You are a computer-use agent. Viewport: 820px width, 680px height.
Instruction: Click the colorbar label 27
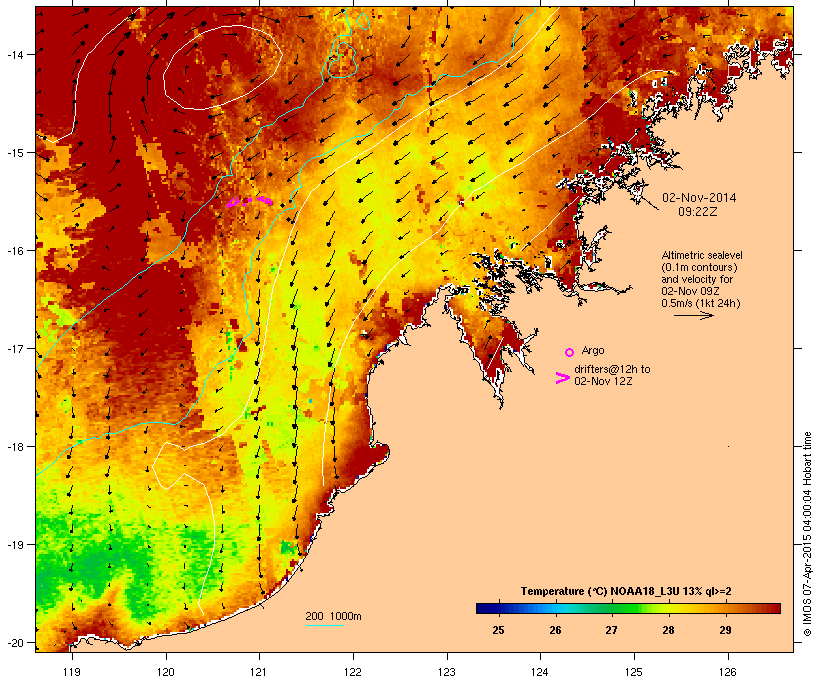(x=612, y=630)
